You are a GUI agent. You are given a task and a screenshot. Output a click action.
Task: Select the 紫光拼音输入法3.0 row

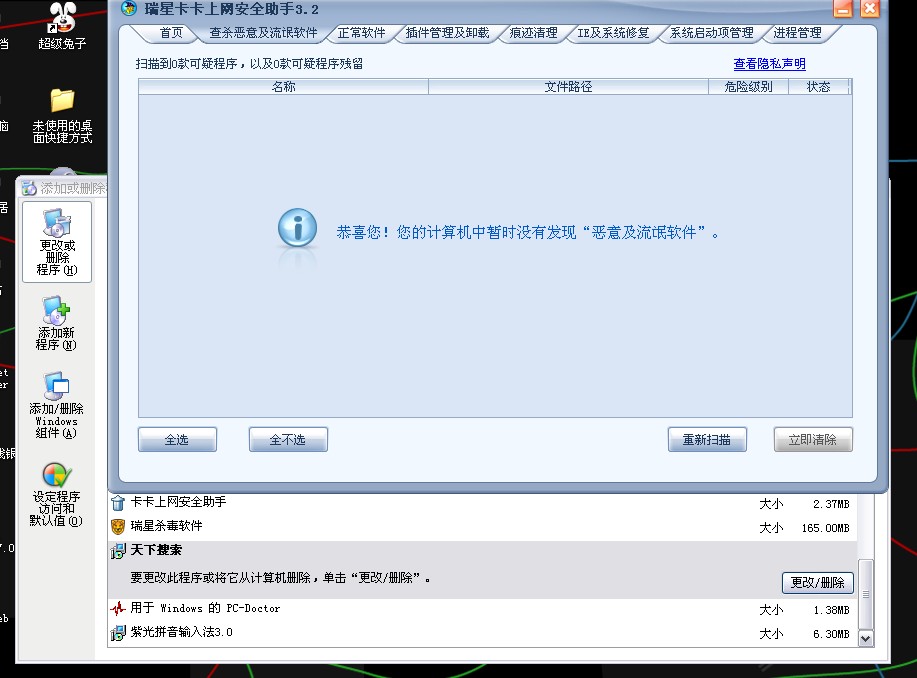pos(482,632)
